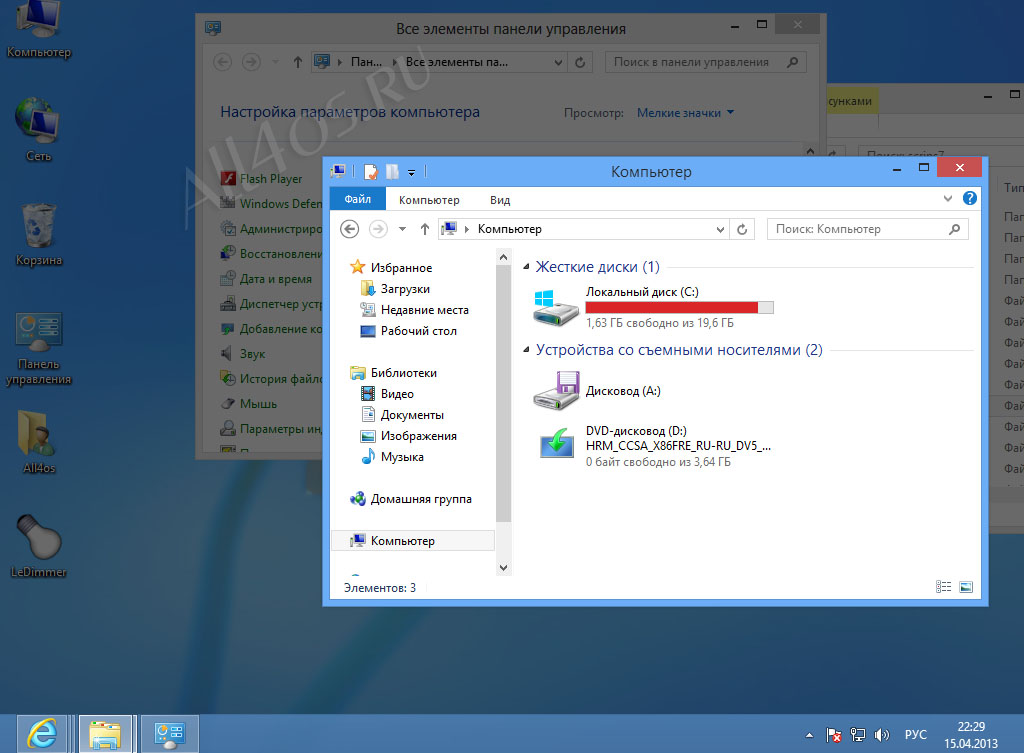Expand the ribbon with the chevron
This screenshot has width=1024, height=753.
(948, 199)
